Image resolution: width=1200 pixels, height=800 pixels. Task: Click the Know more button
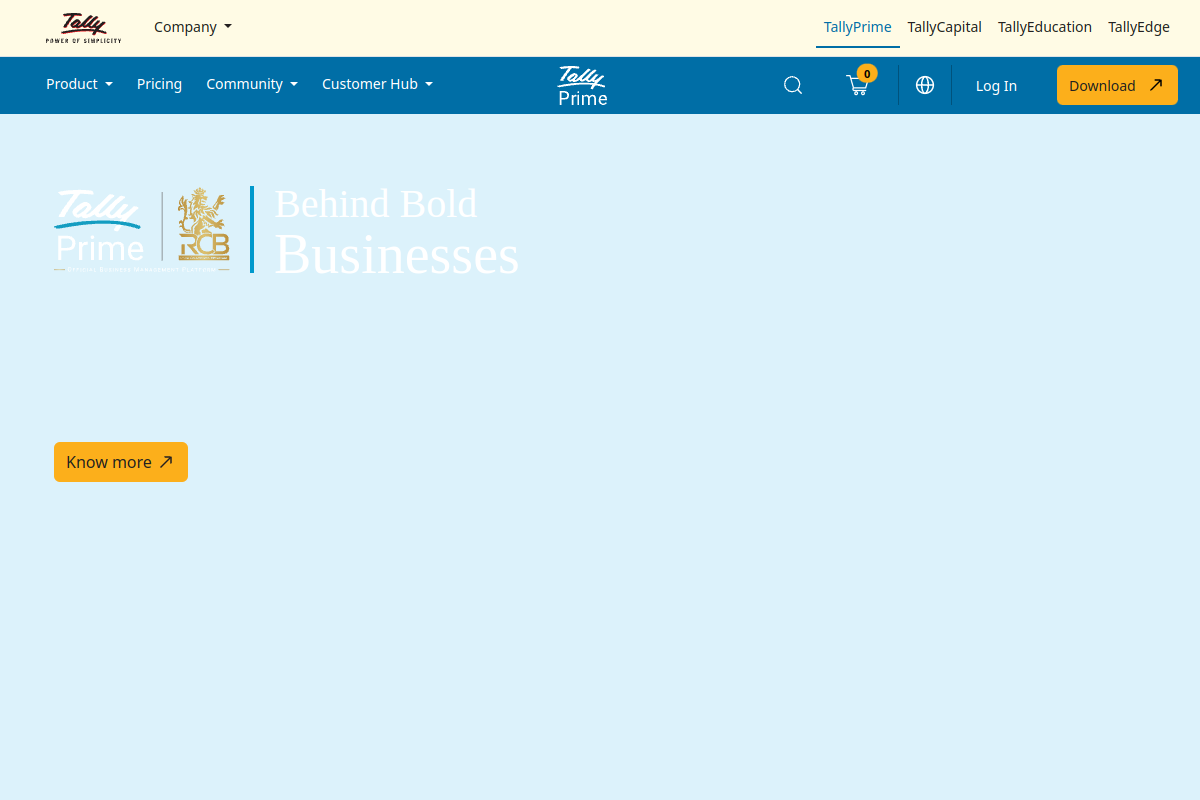pos(121,462)
